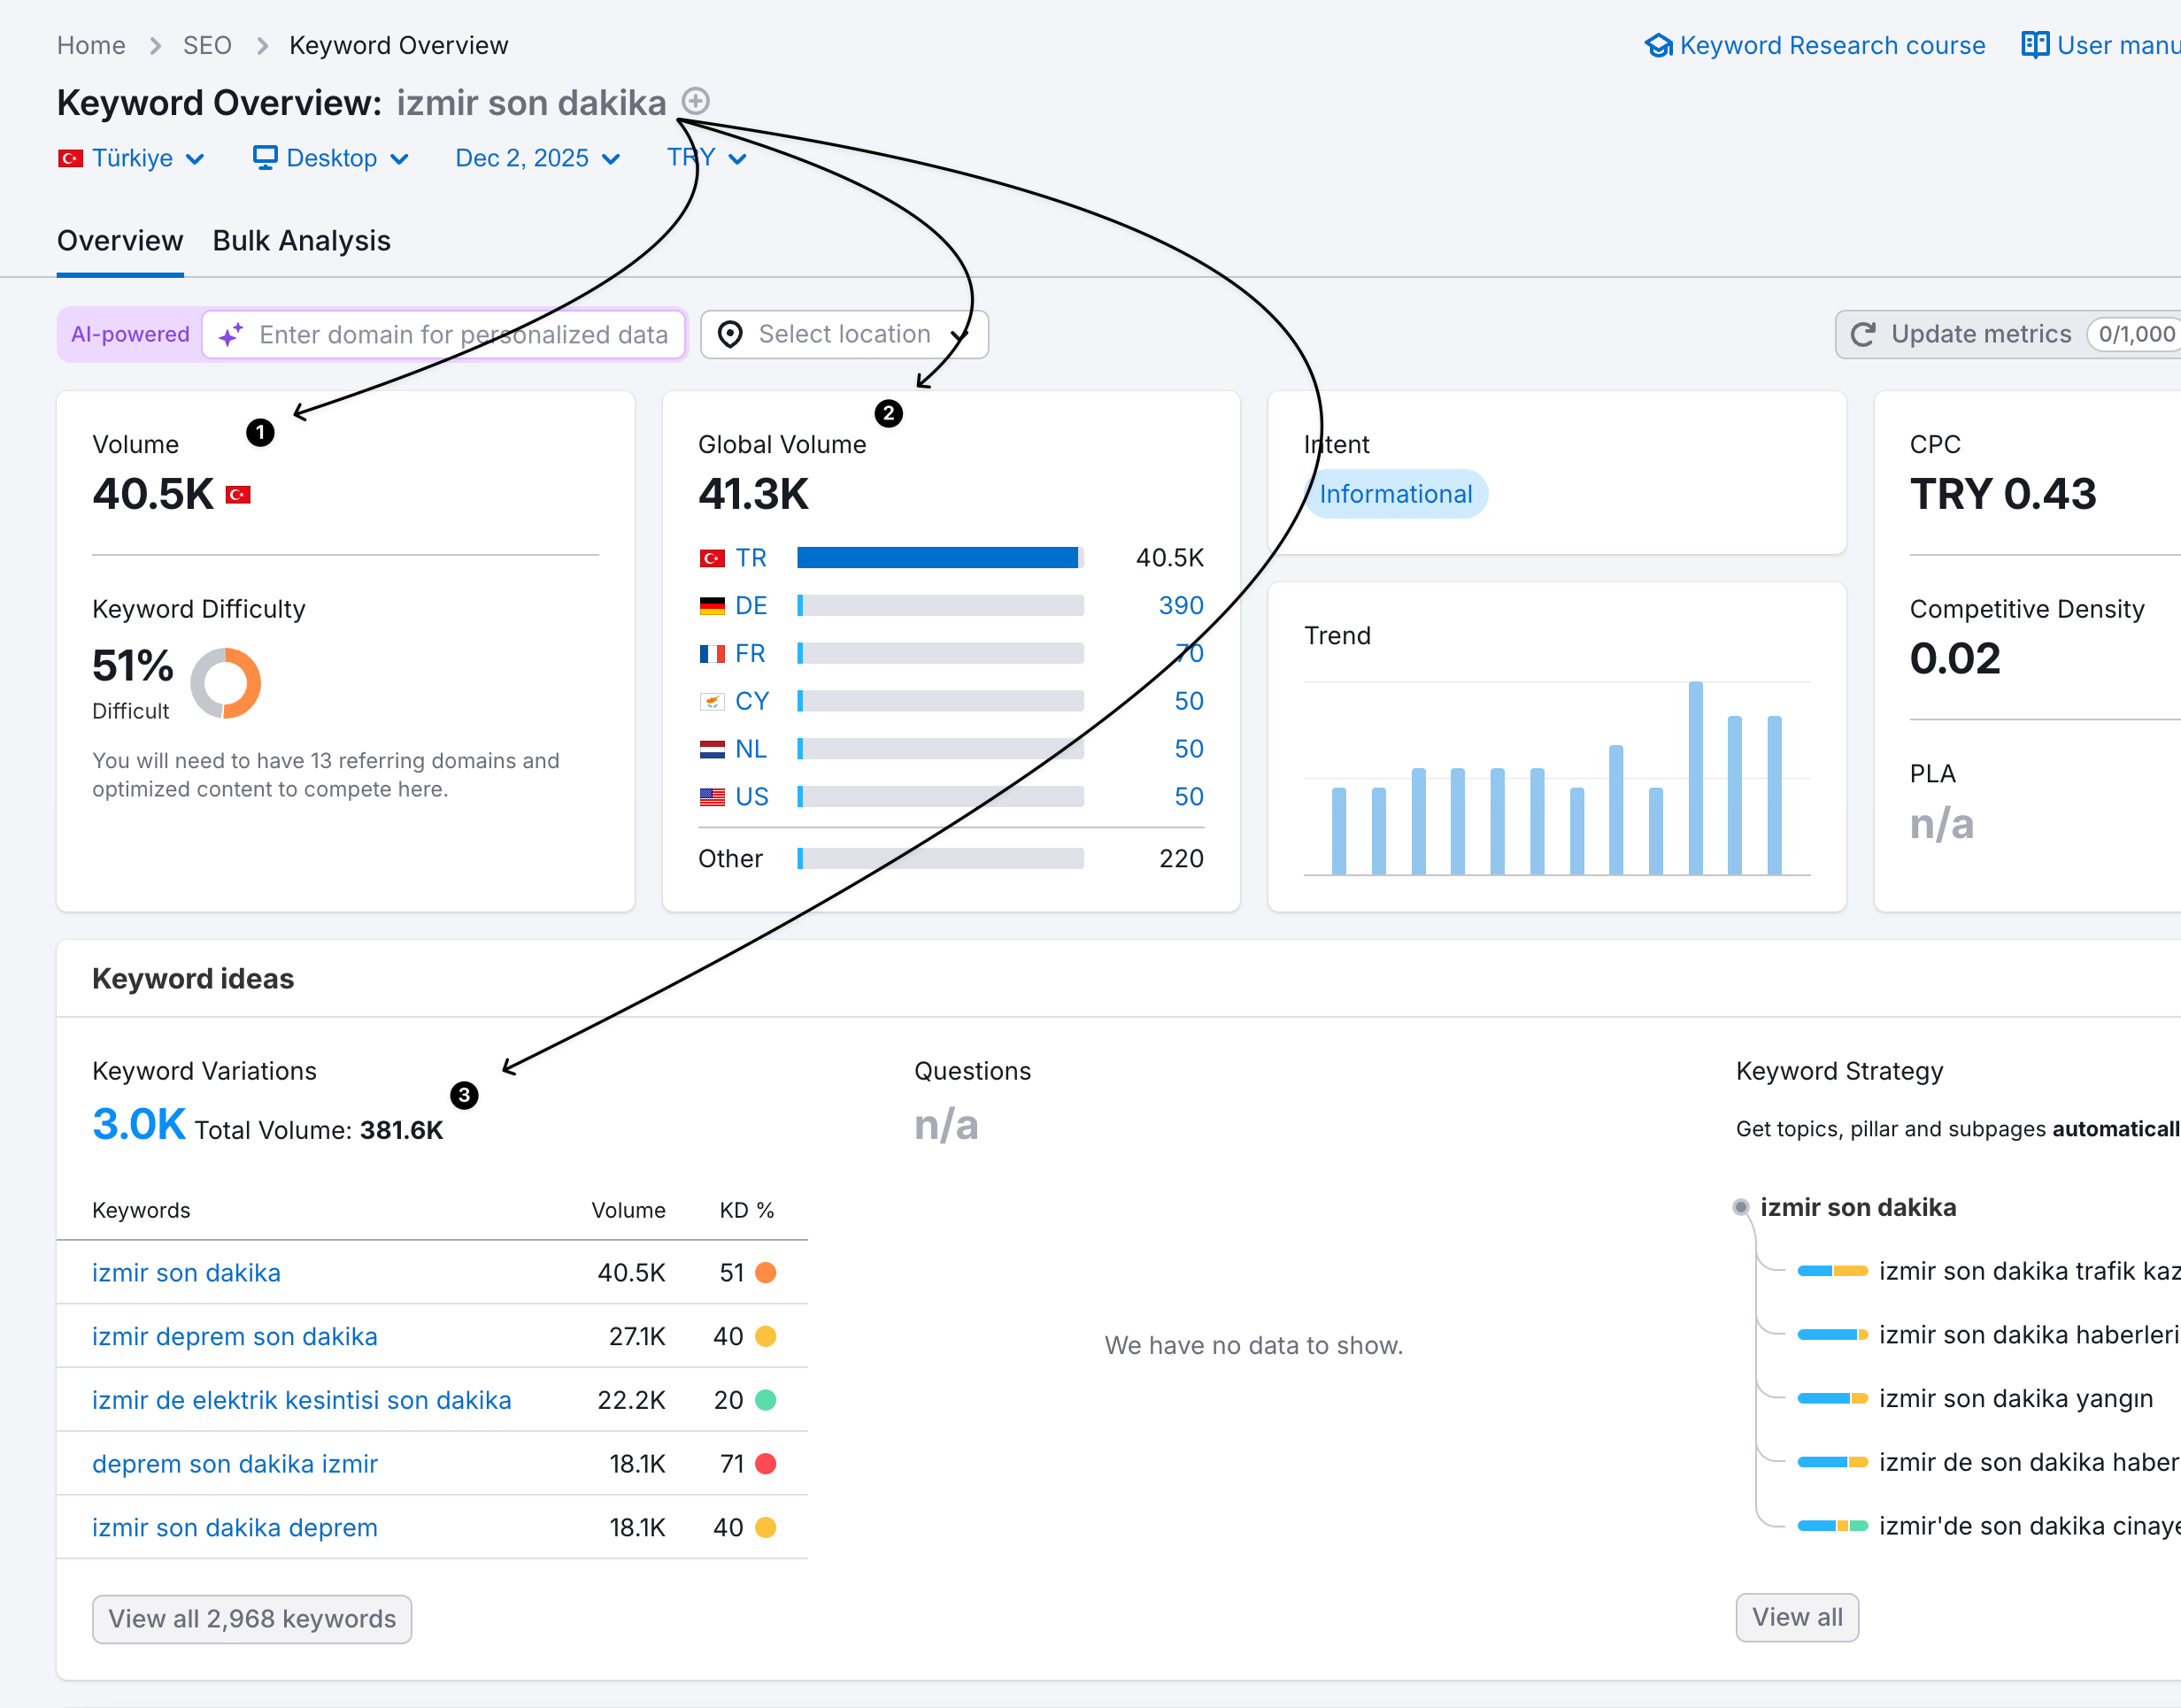Click the plus icon beside keyword title
This screenshot has width=2181, height=1708.
point(695,101)
